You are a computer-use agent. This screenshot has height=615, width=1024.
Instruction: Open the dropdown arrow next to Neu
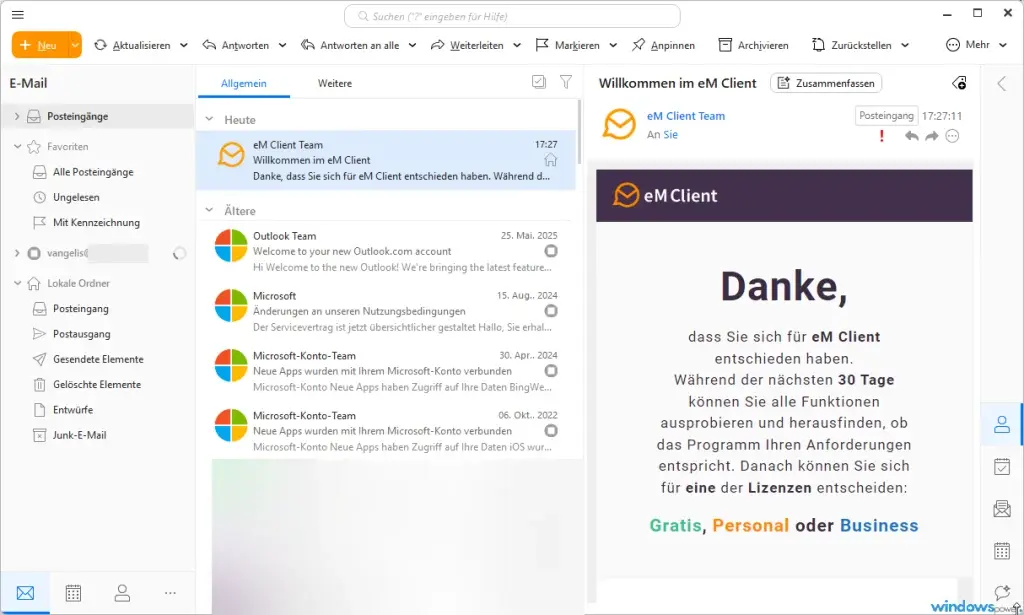pyautogui.click(x=75, y=45)
